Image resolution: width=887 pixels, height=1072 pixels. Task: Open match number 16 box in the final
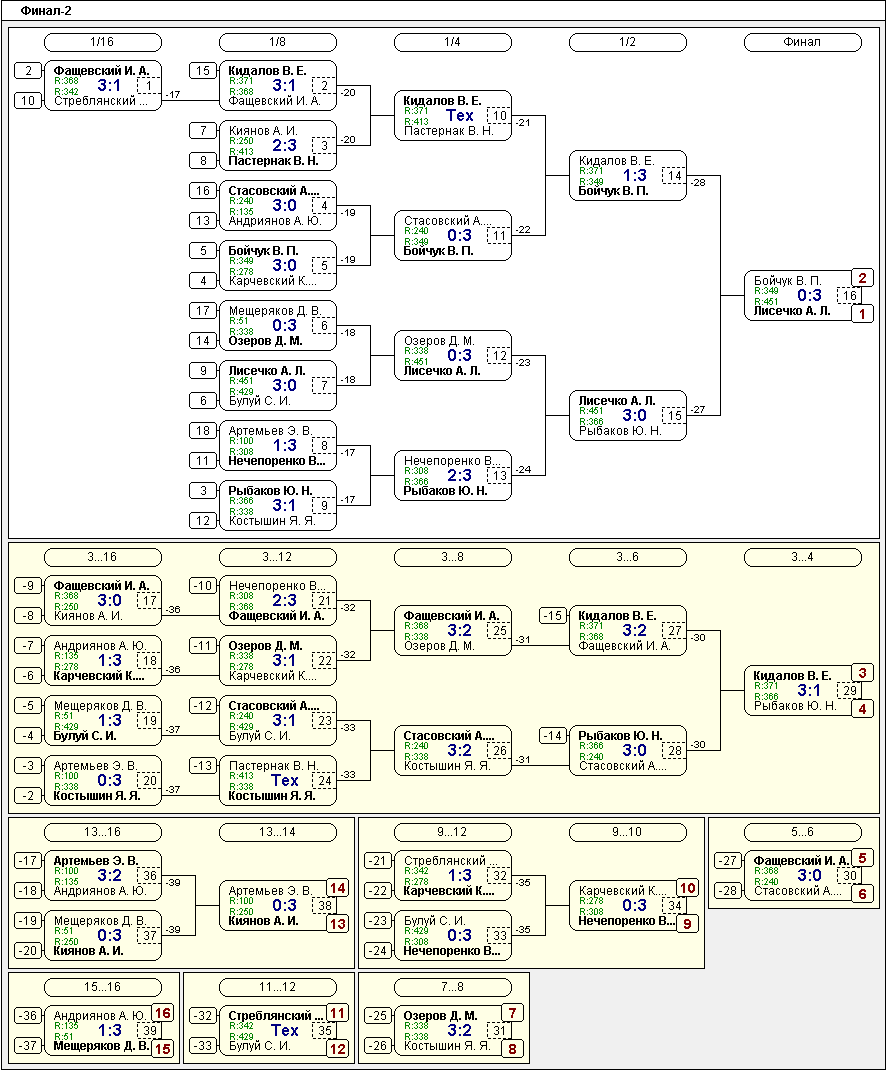849,296
